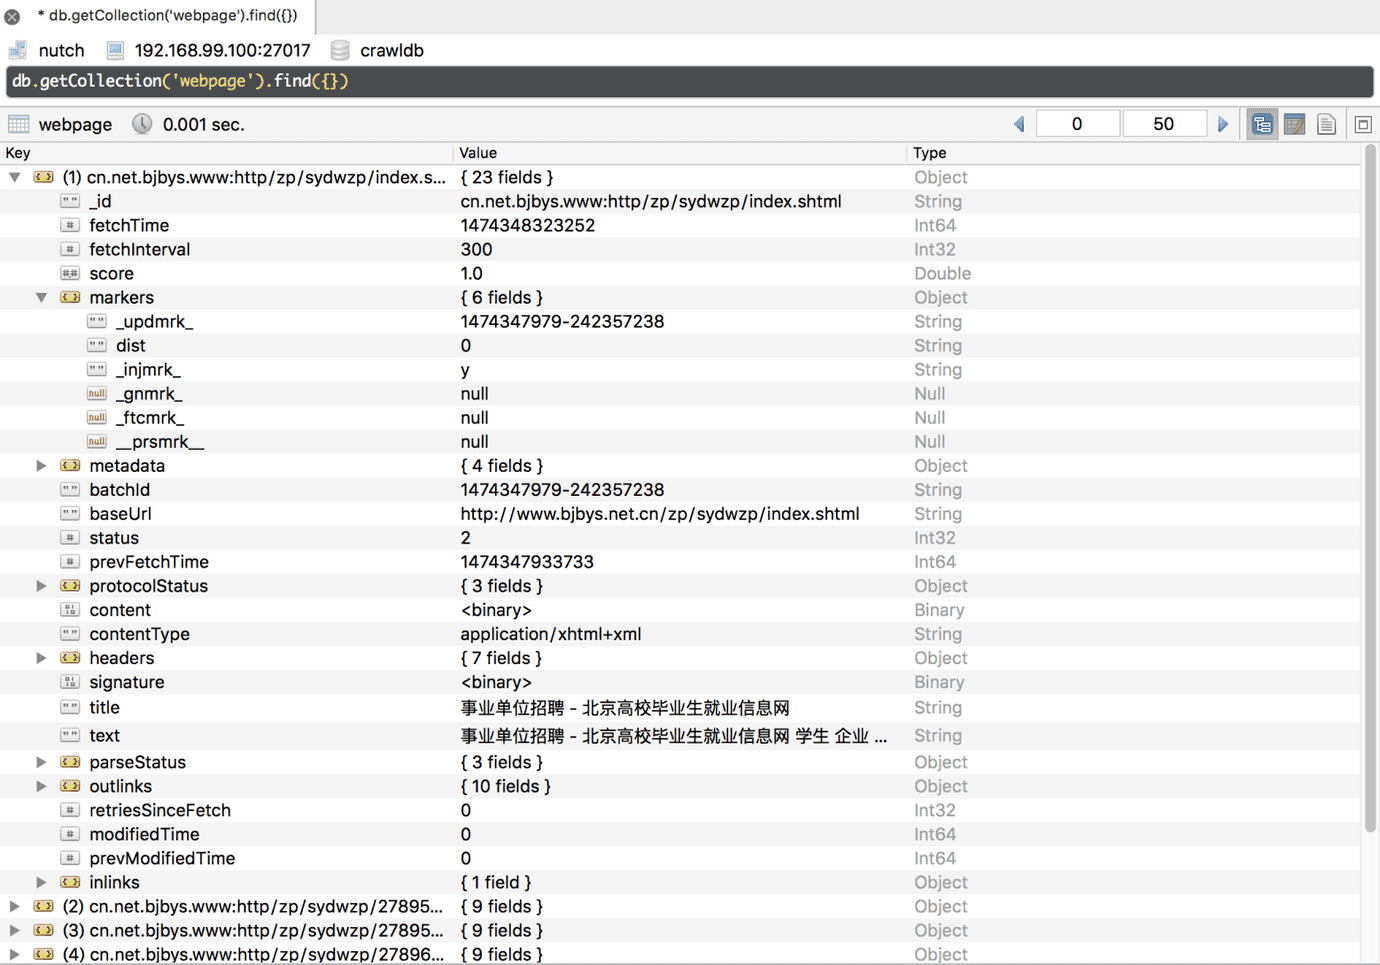Image resolution: width=1380 pixels, height=965 pixels.
Task: Click the server icon next to 192.168.99.100:27017
Action: click(x=115, y=50)
